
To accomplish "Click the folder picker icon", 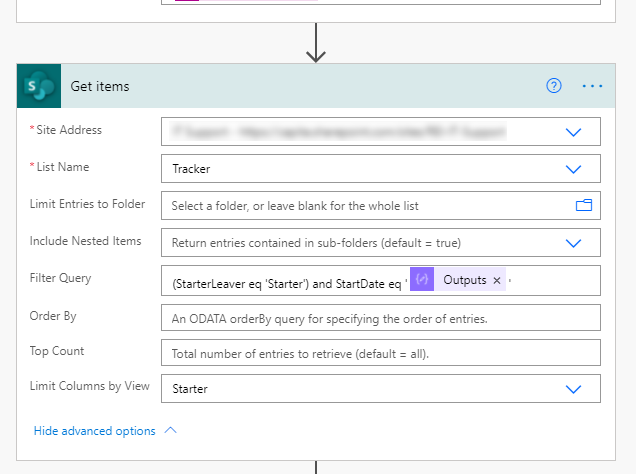I will coord(584,206).
